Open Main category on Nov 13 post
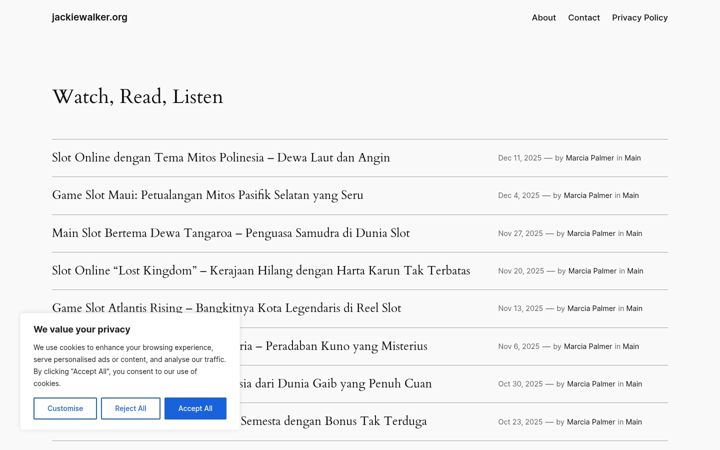The image size is (720, 450). pyautogui.click(x=634, y=309)
